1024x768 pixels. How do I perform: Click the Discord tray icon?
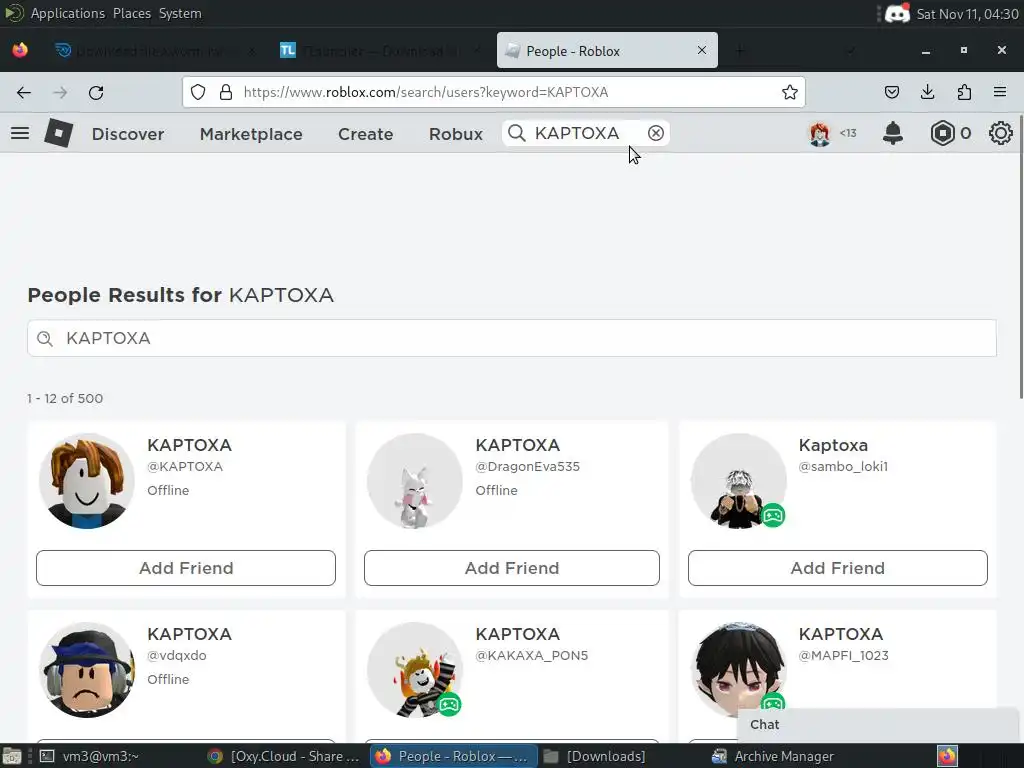coord(897,13)
